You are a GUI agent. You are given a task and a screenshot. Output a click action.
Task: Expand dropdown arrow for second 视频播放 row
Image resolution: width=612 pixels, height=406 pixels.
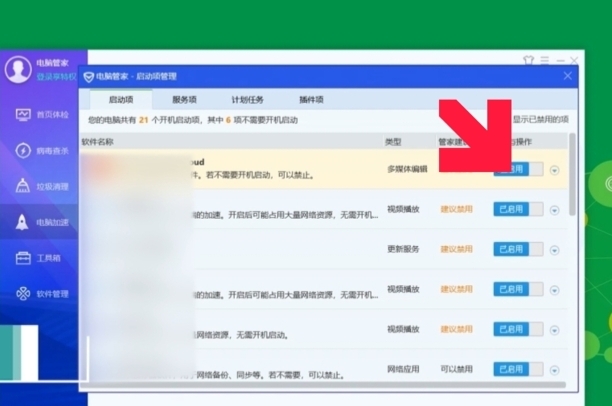click(554, 290)
